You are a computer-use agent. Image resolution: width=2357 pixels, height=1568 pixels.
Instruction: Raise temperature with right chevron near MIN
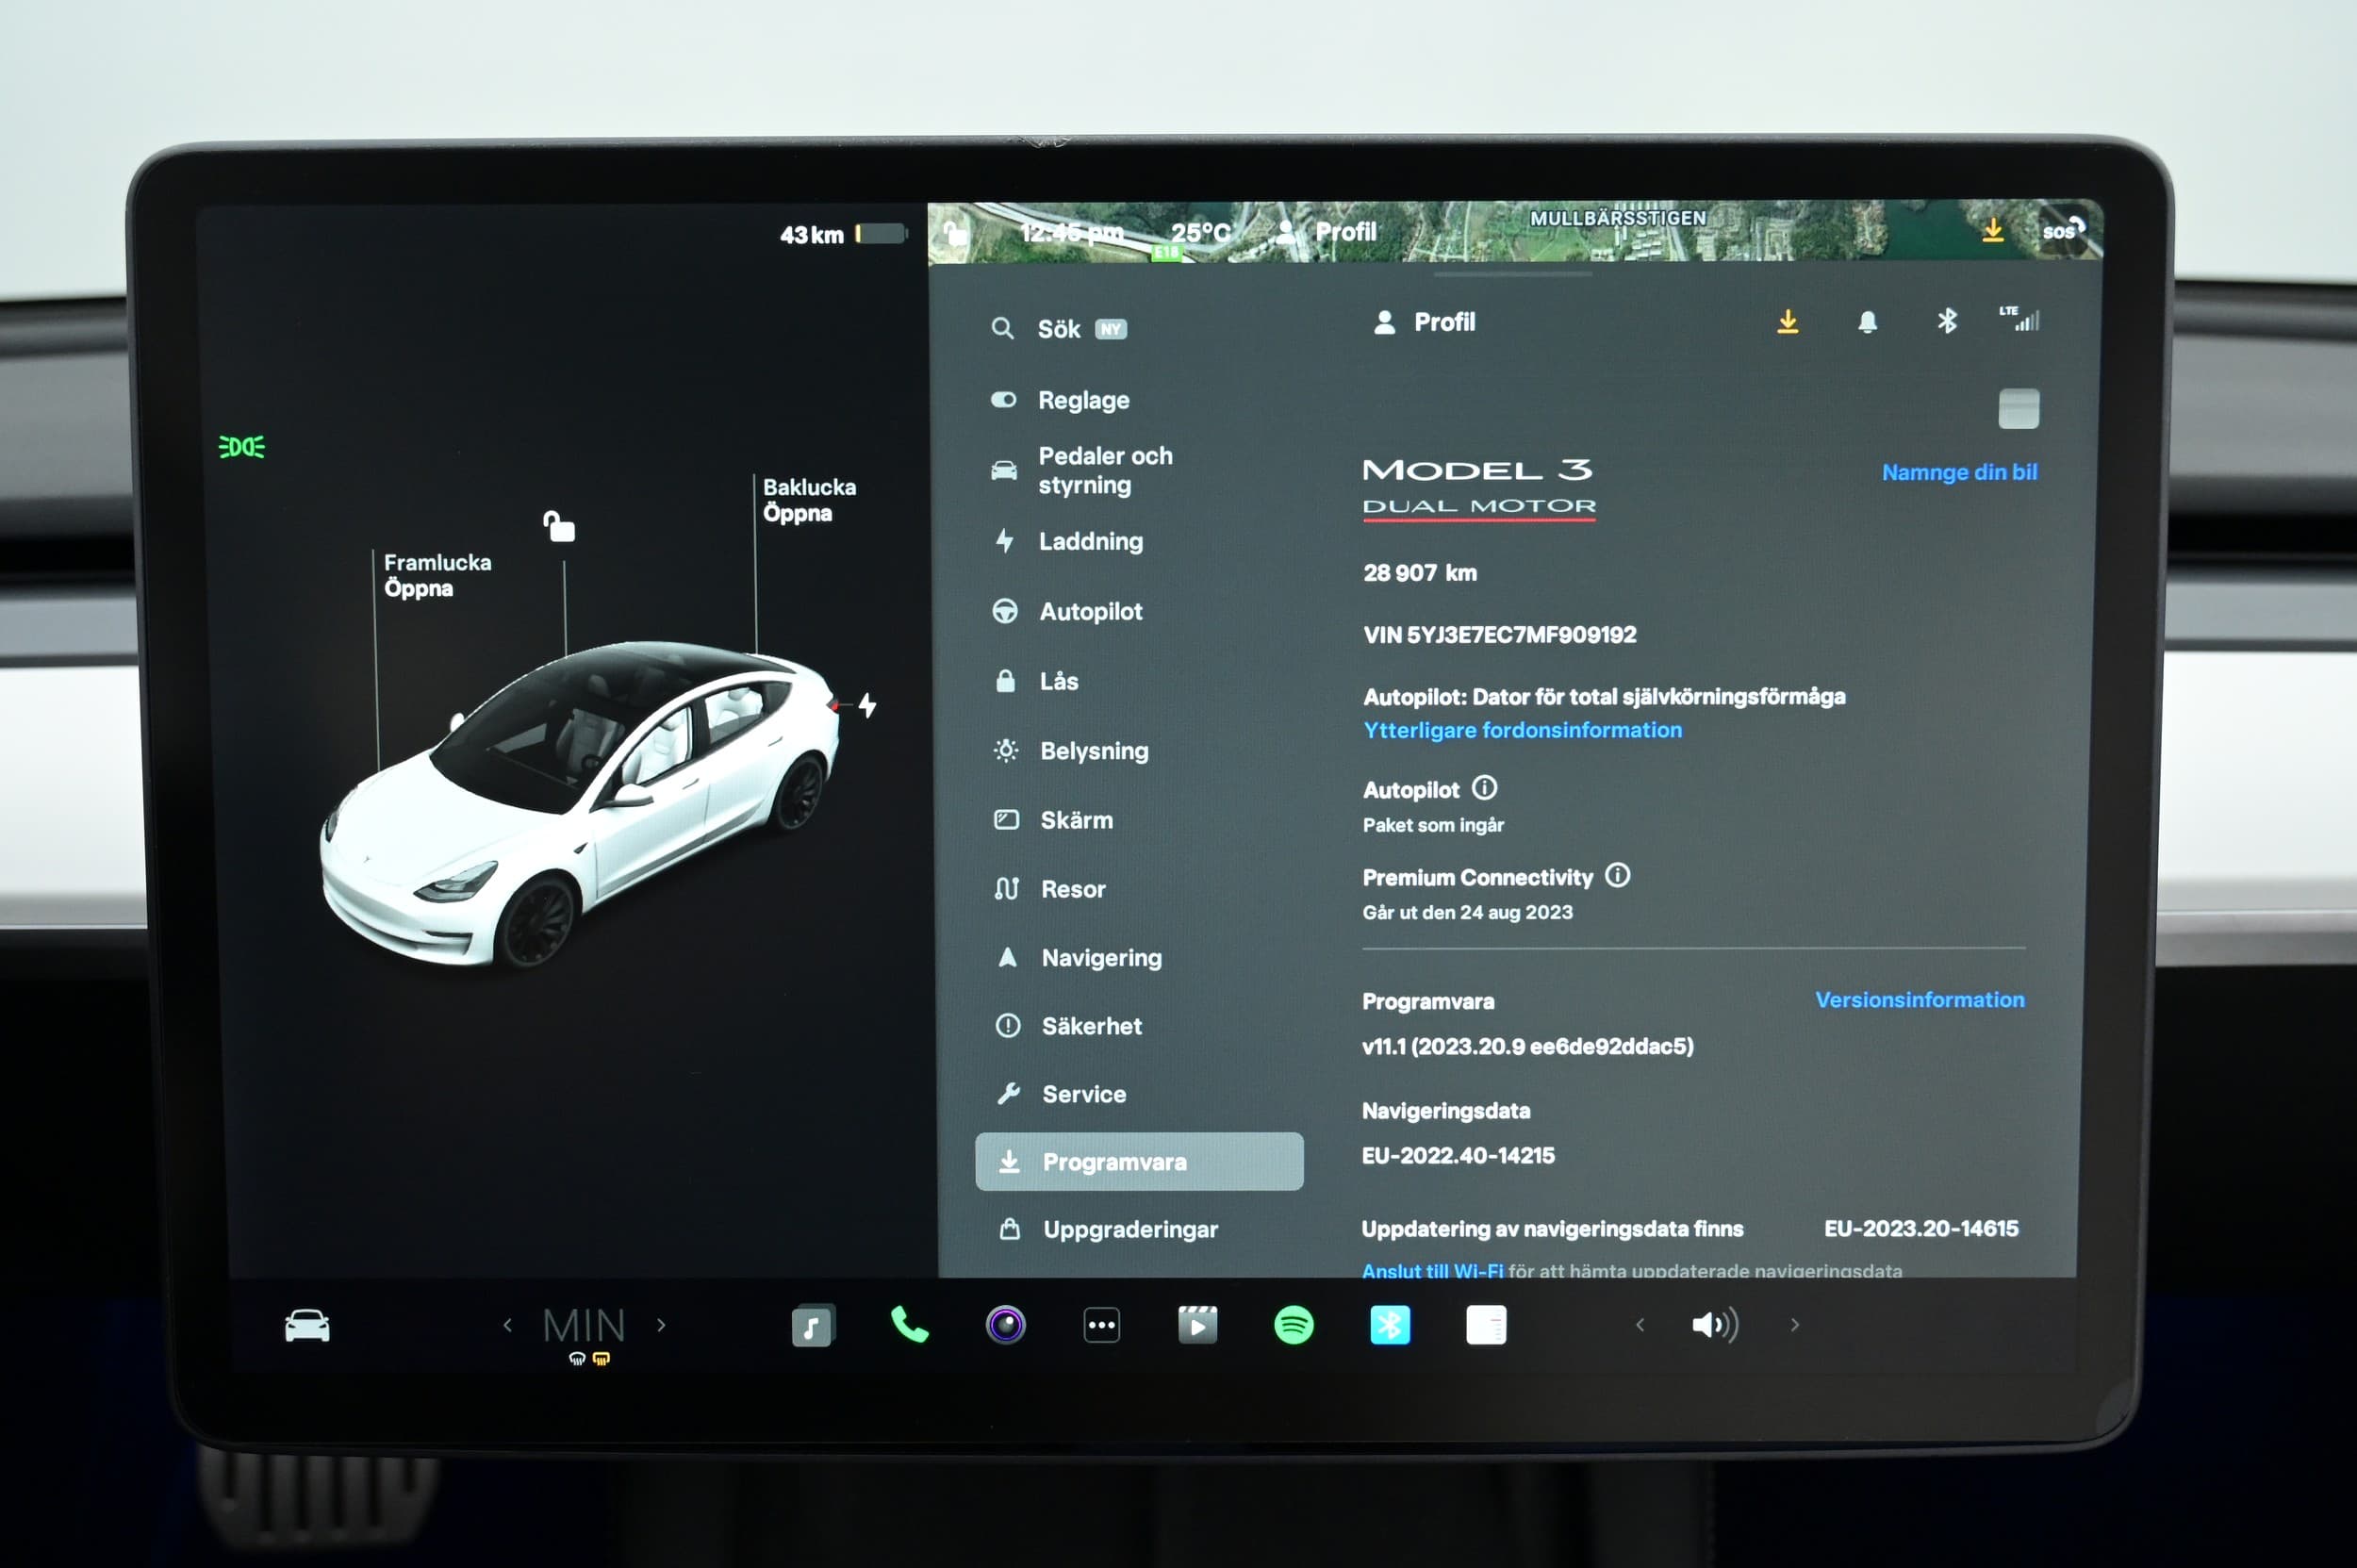click(x=661, y=1325)
